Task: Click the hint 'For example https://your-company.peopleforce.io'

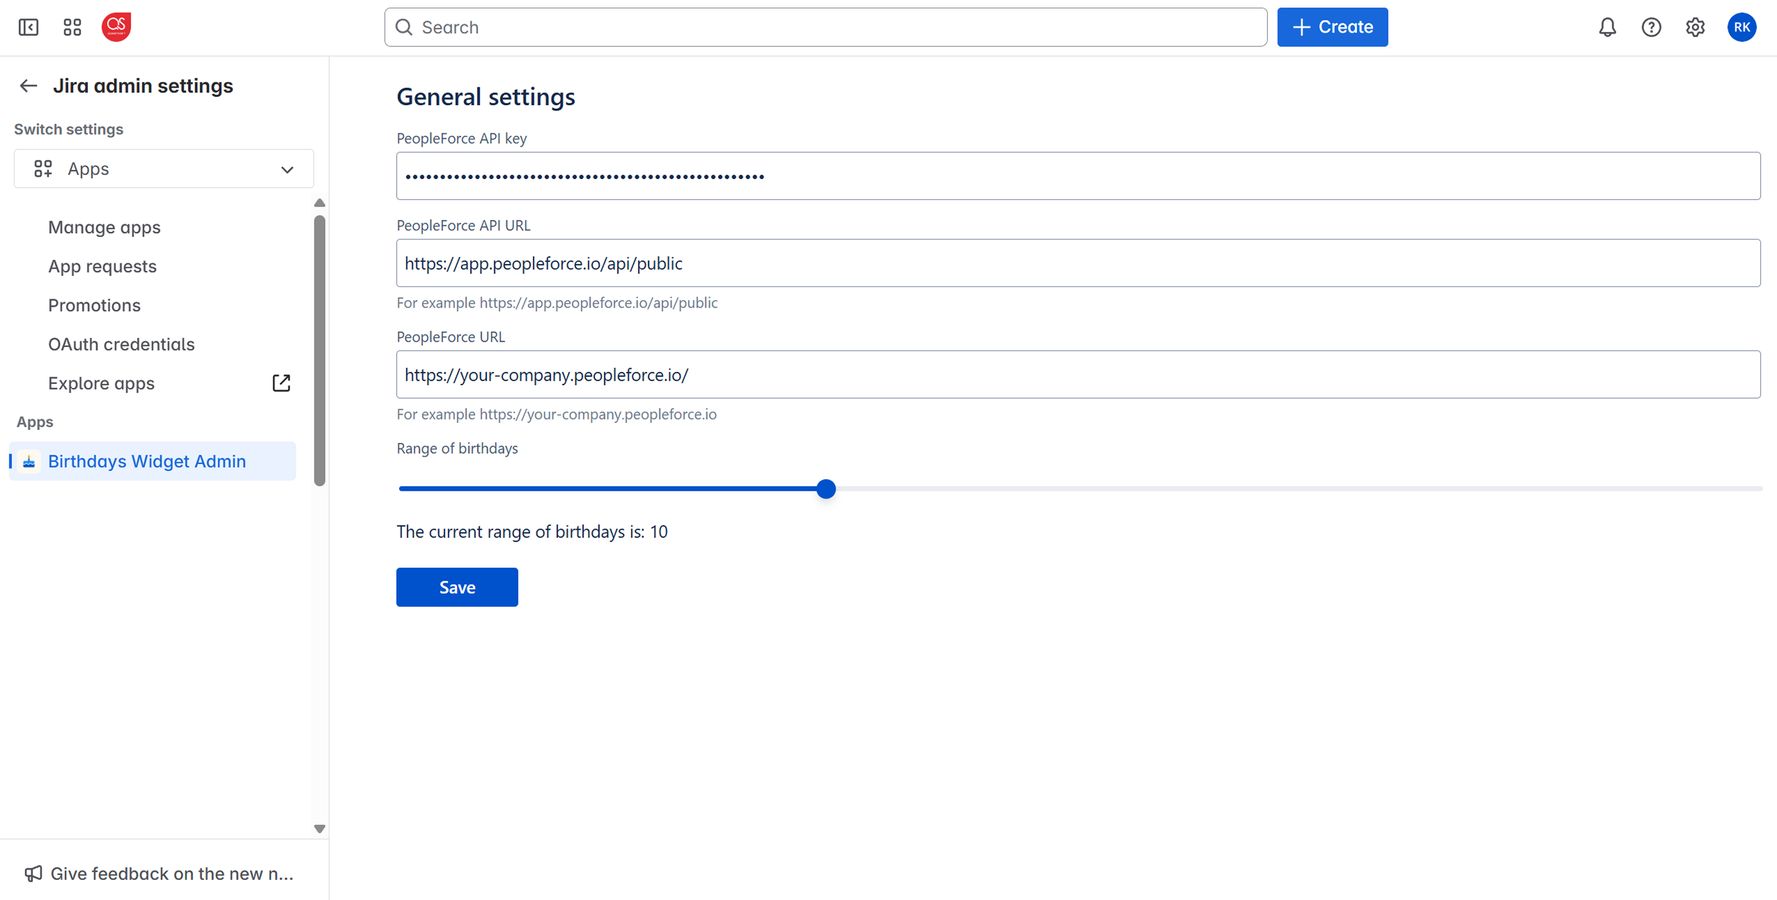Action: tap(557, 414)
